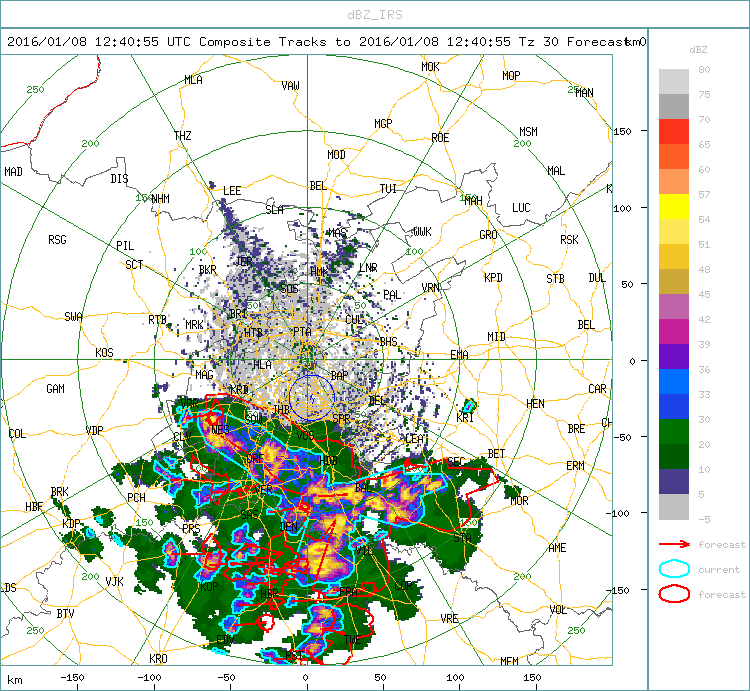750x691 pixels.
Task: Click the MGP station label
Action: (x=383, y=124)
